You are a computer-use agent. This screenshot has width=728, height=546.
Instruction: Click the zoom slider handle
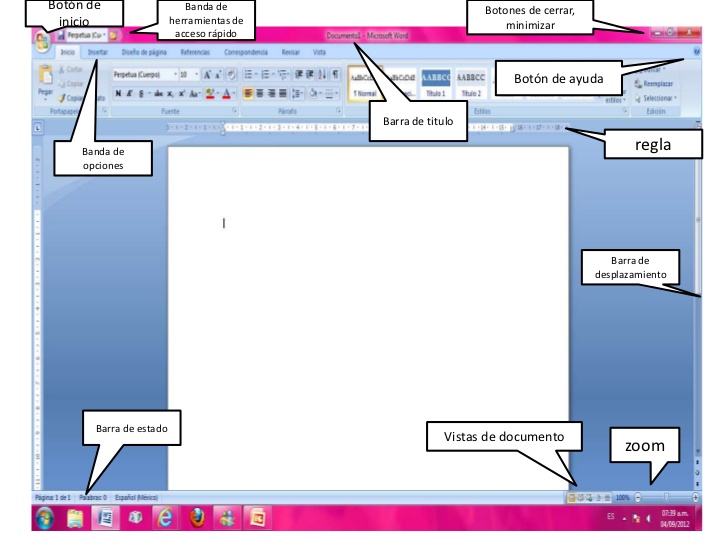coord(666,497)
